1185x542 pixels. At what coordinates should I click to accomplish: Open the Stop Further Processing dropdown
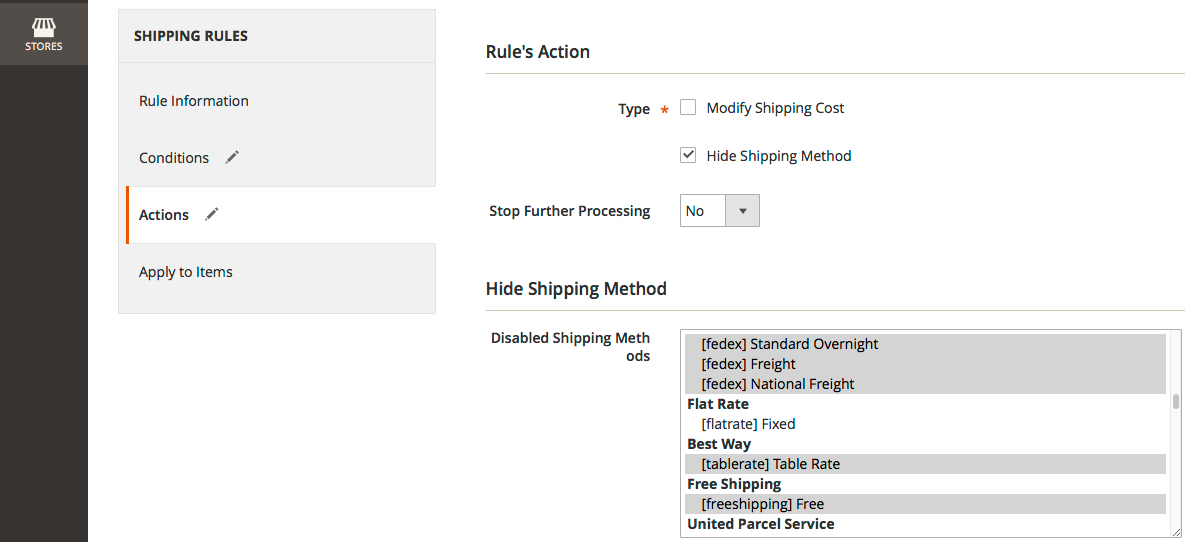(719, 211)
